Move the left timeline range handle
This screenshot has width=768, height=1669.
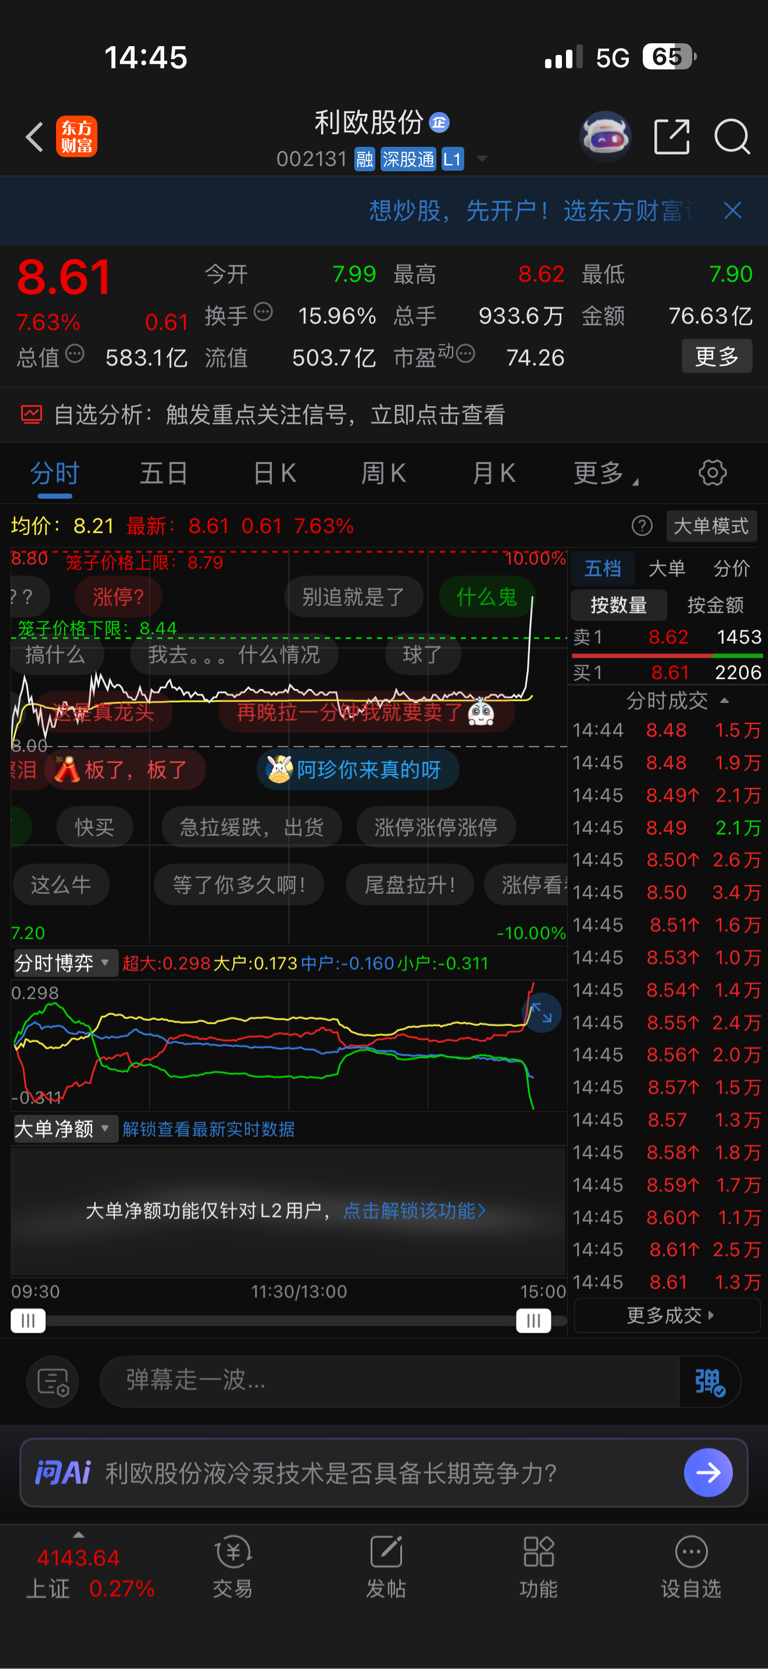click(x=28, y=1321)
